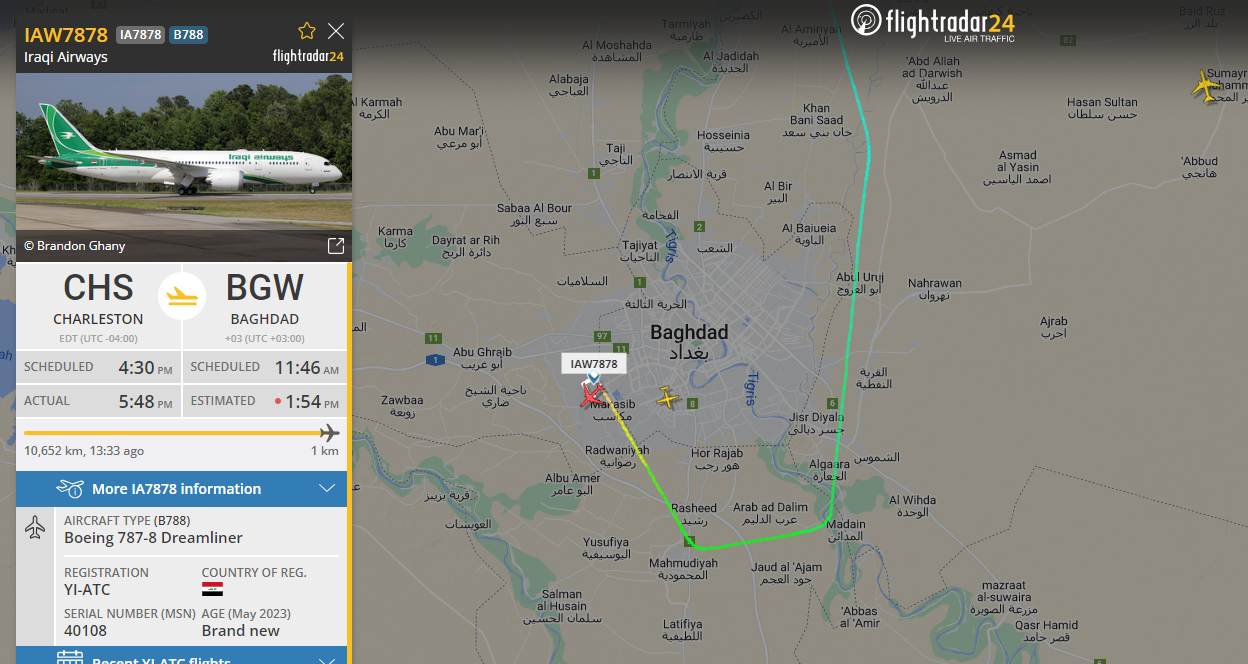The width and height of the screenshot is (1248, 664).
Task: Click the red selected aircraft on map
Action: click(593, 396)
